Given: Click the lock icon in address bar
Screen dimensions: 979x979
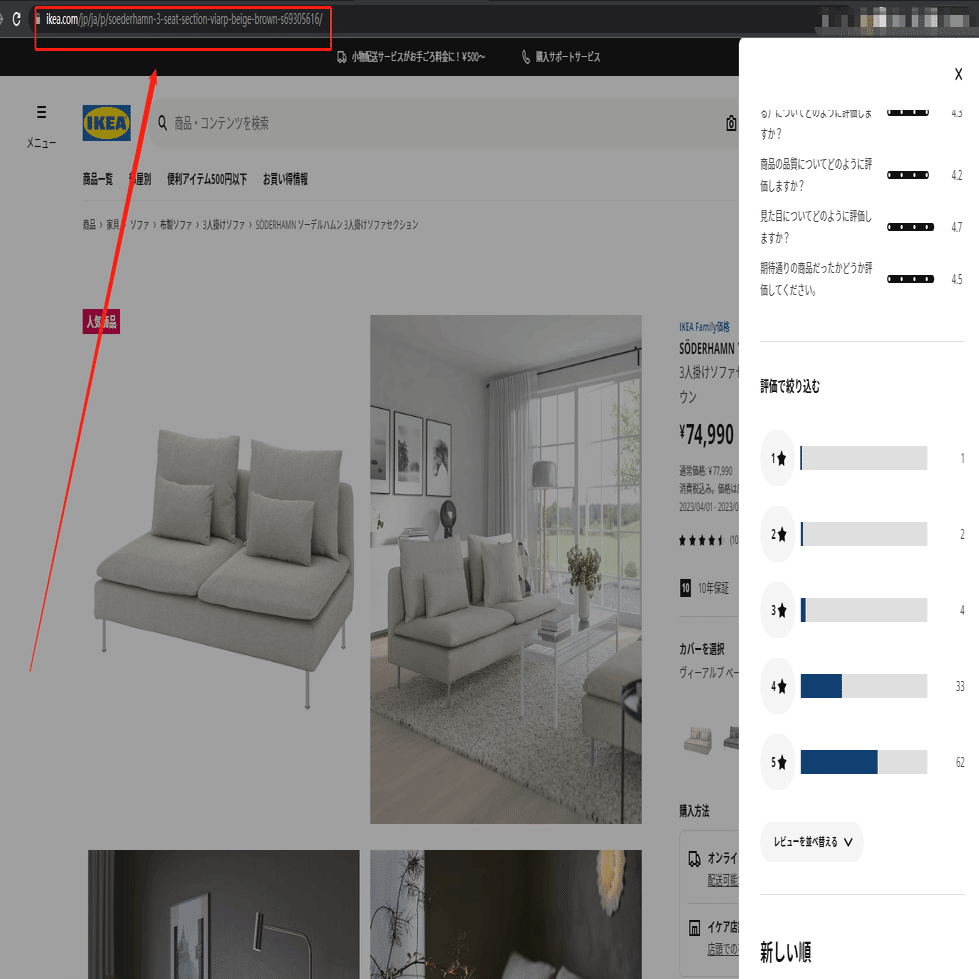Looking at the screenshot, I should (38, 19).
